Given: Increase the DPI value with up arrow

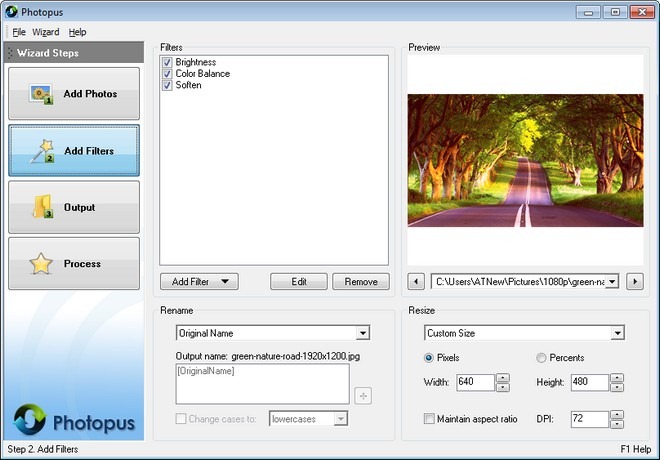Looking at the screenshot, I should (617, 415).
